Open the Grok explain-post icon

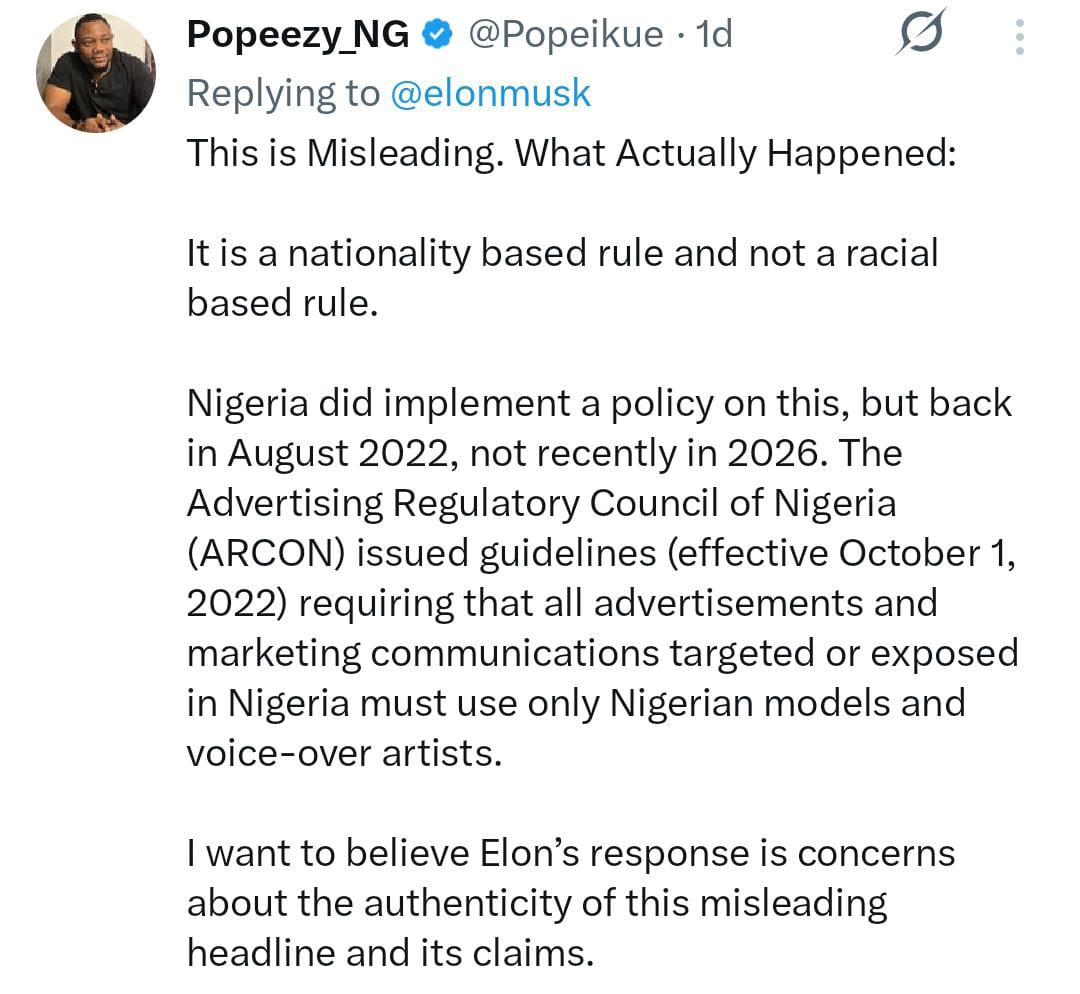pos(920,38)
